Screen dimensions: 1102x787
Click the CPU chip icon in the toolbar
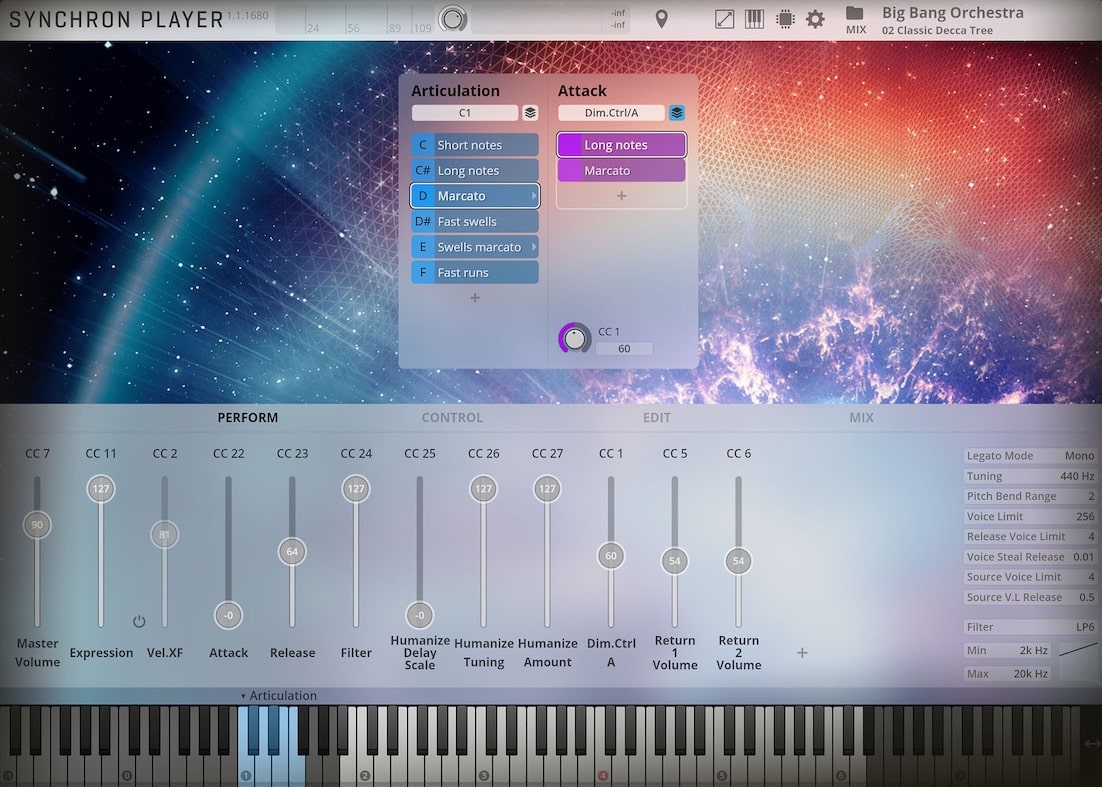(x=784, y=18)
